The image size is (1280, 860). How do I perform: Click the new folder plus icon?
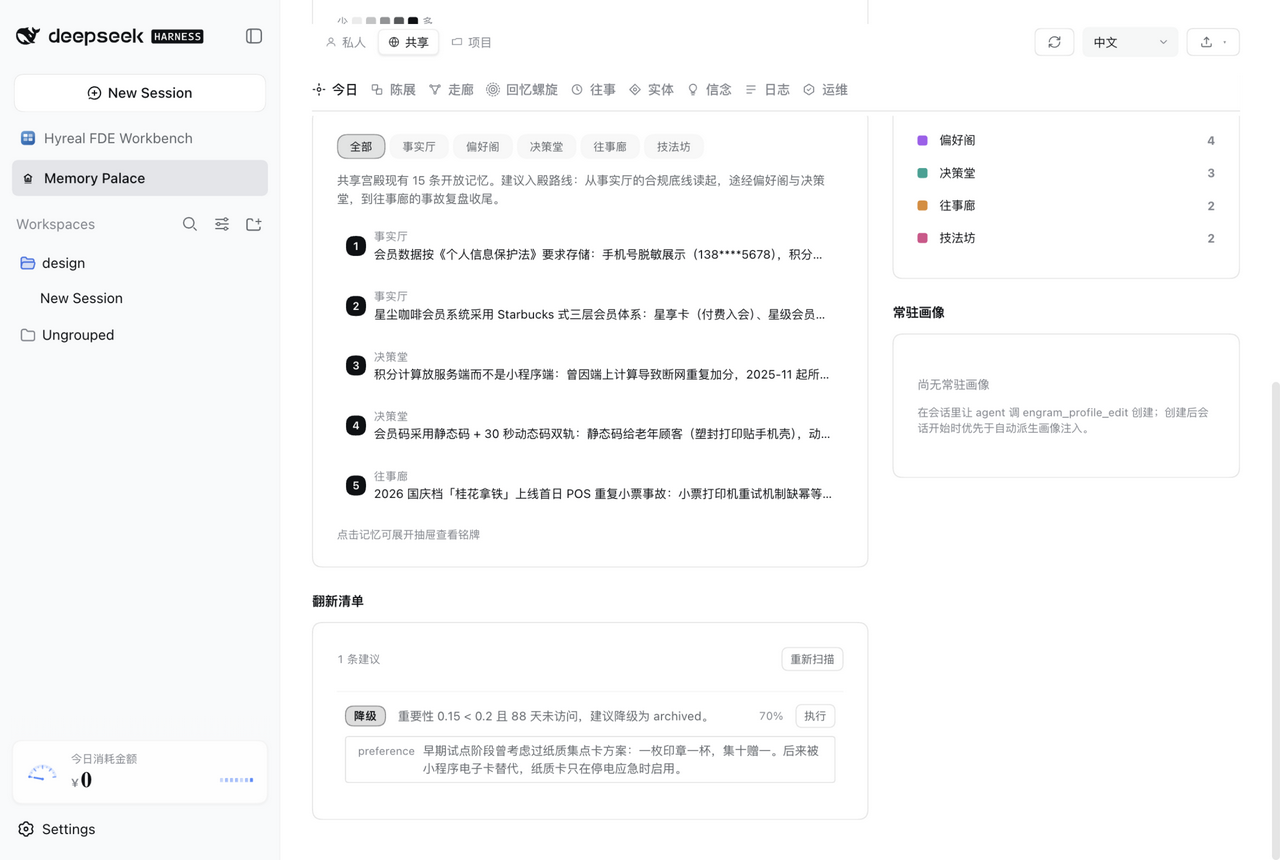click(254, 224)
